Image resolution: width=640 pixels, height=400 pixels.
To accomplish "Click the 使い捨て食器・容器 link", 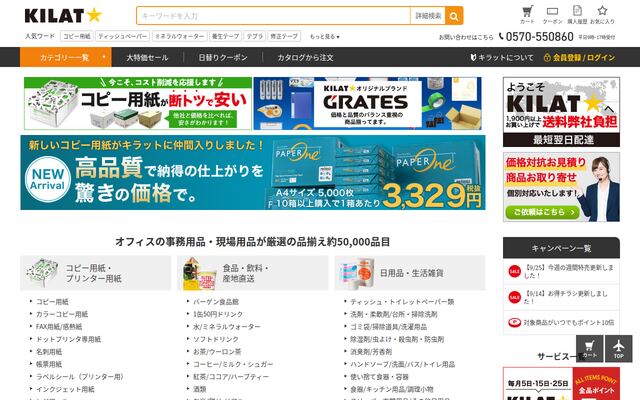I will tap(380, 376).
